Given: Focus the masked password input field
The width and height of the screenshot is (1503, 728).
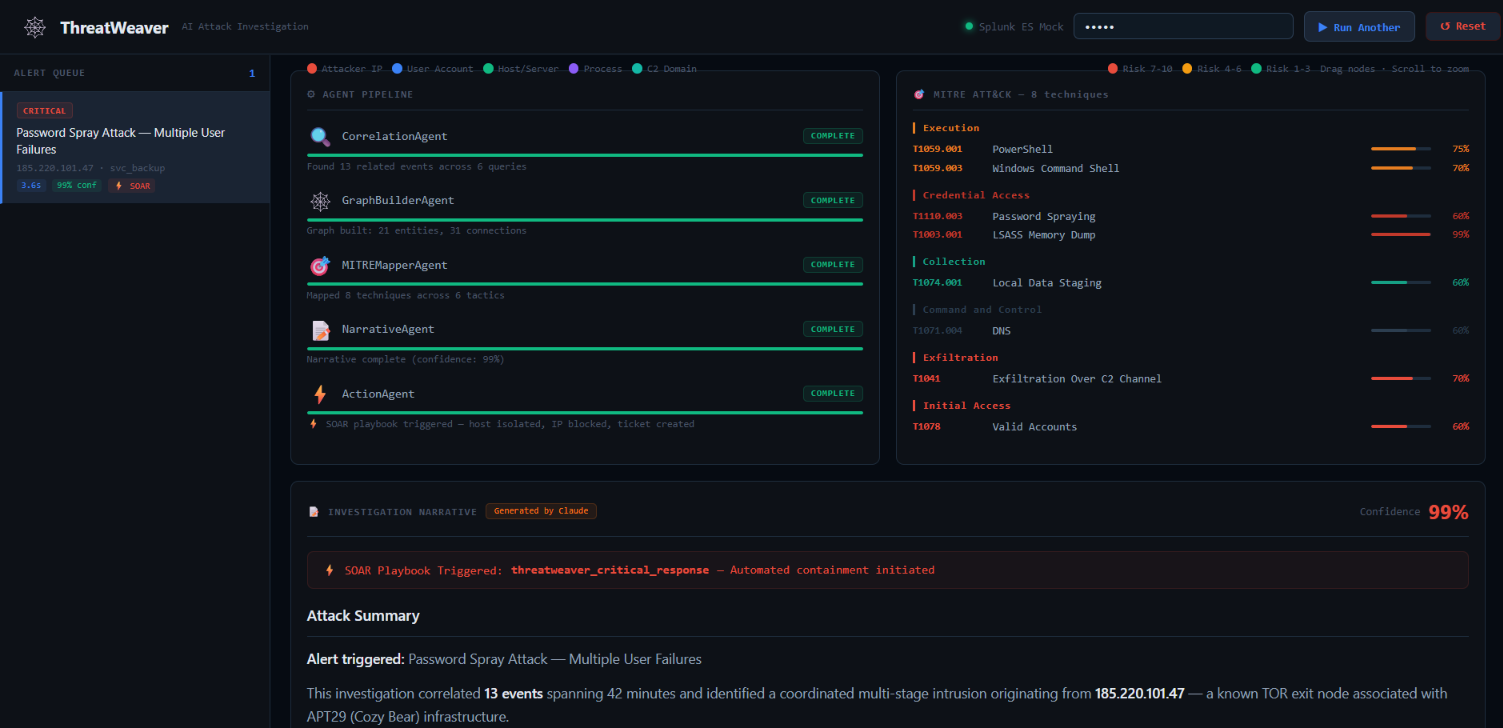Looking at the screenshot, I should [x=1183, y=26].
